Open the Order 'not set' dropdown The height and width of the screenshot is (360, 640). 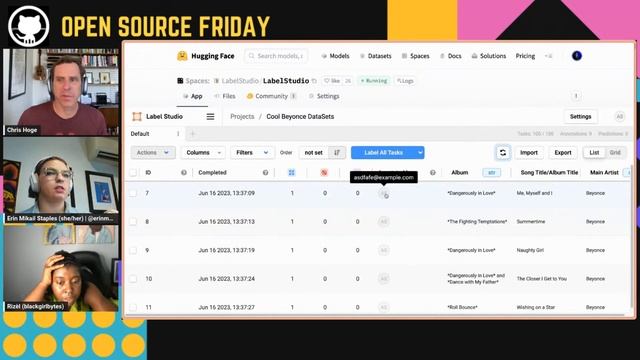pyautogui.click(x=313, y=153)
